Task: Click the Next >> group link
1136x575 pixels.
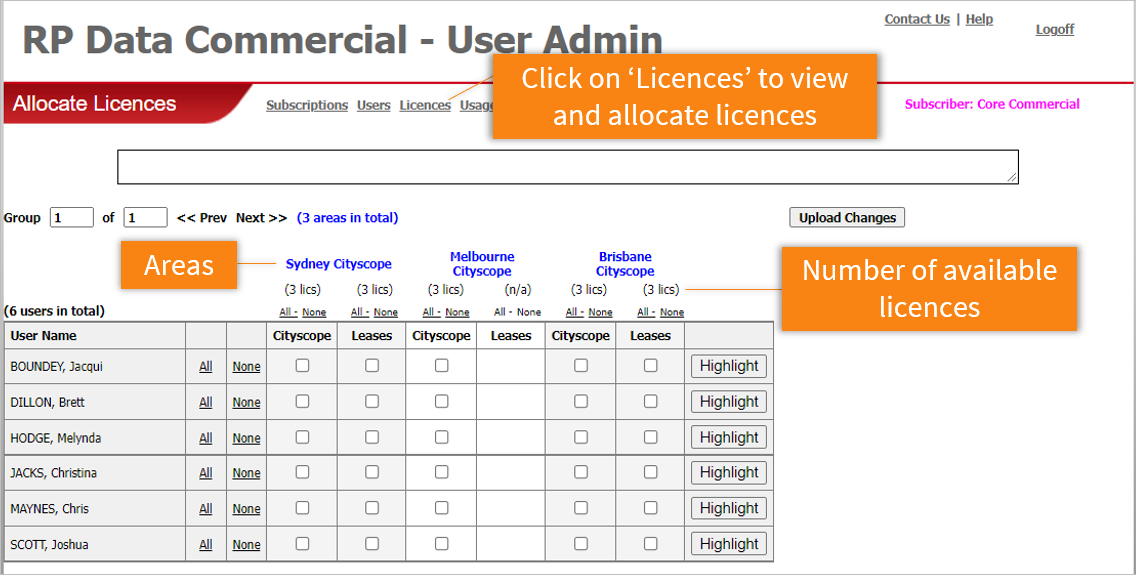Action: (262, 218)
